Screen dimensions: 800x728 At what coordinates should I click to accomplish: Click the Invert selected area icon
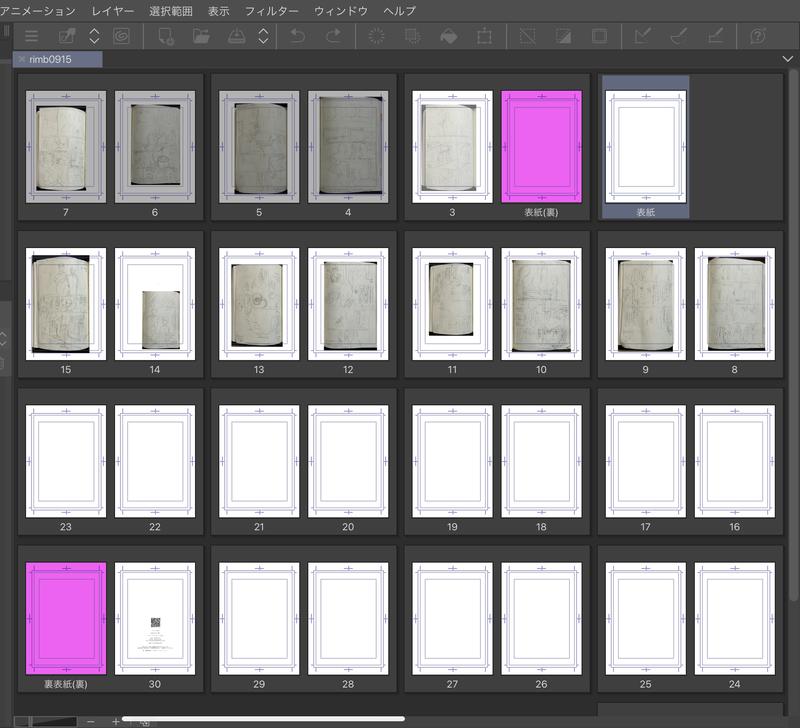[x=563, y=36]
